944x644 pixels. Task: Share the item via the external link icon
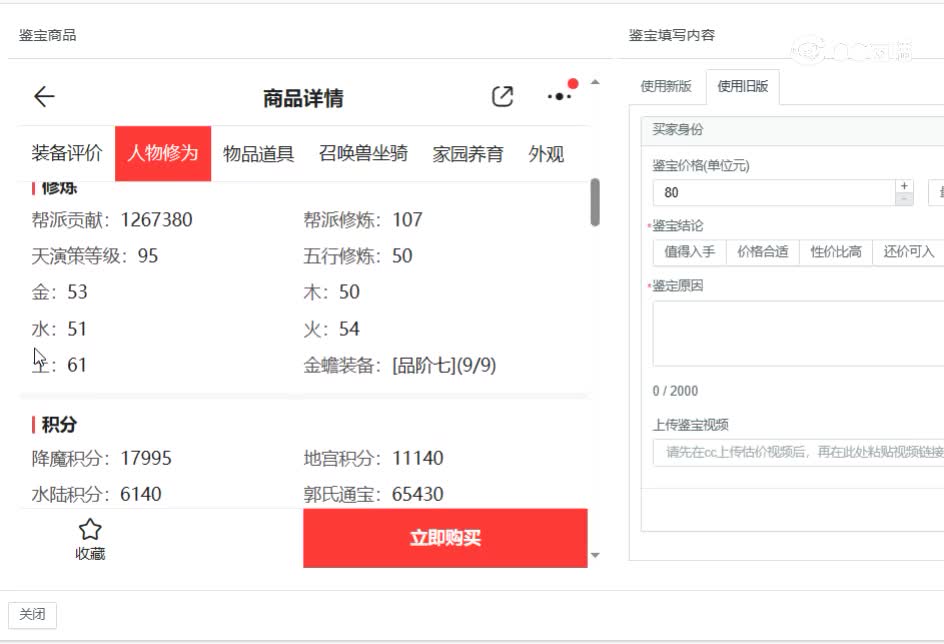(502, 95)
